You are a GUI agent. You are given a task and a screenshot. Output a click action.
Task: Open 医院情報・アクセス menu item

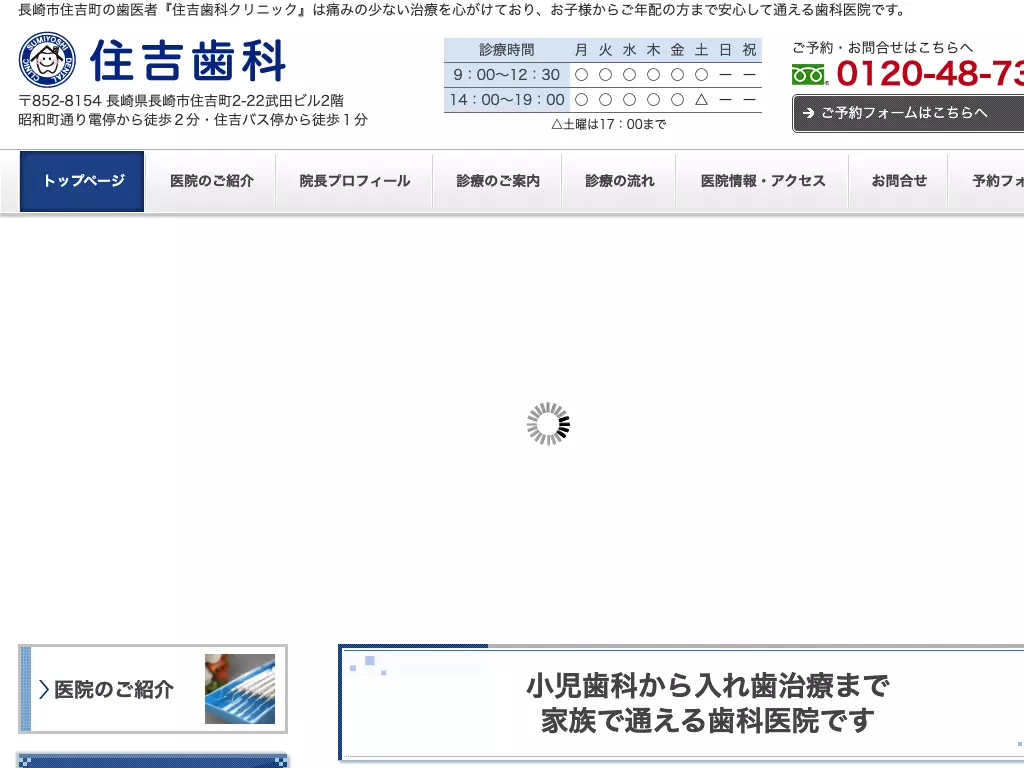(x=763, y=182)
